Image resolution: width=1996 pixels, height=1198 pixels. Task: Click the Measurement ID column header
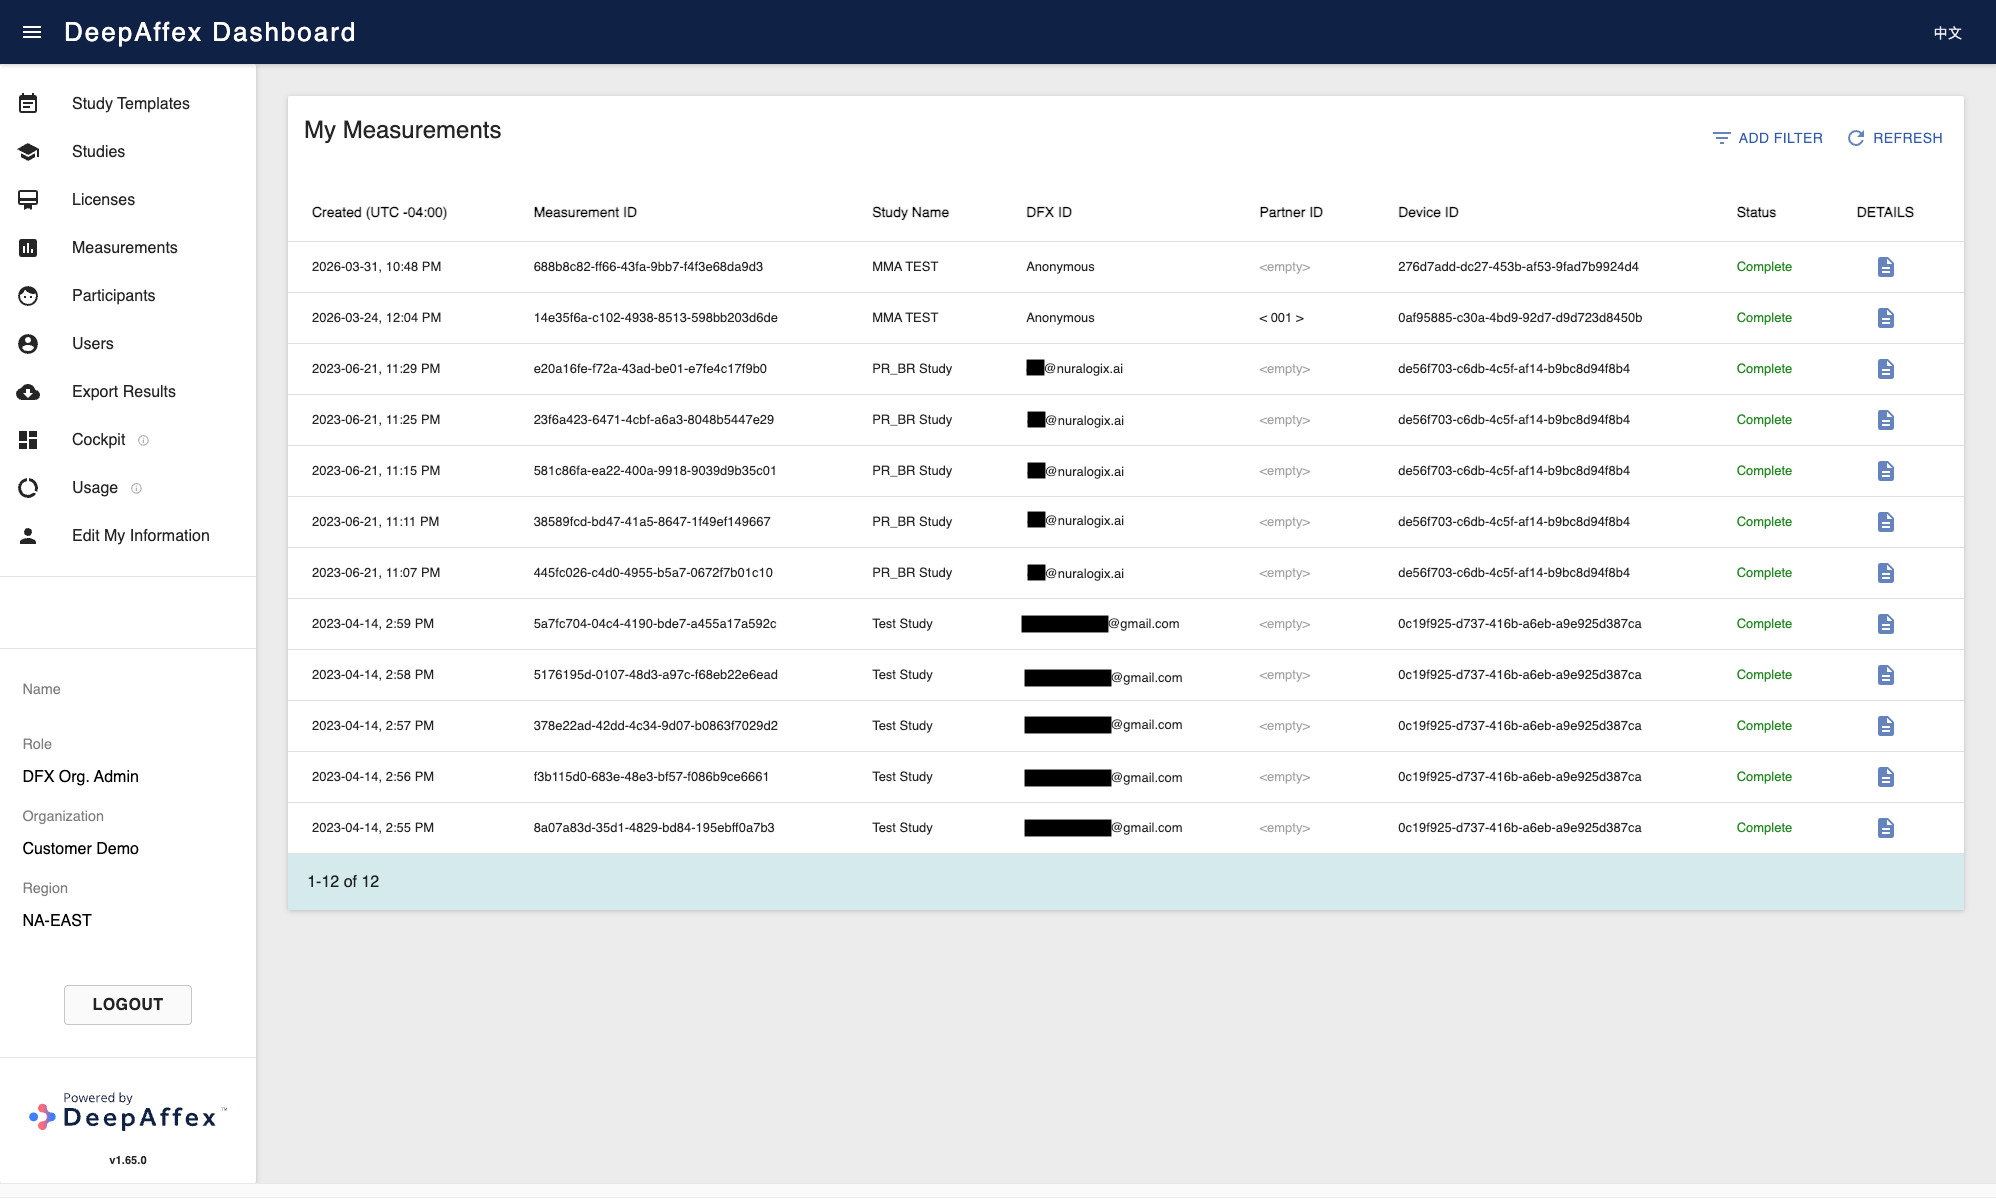(585, 212)
